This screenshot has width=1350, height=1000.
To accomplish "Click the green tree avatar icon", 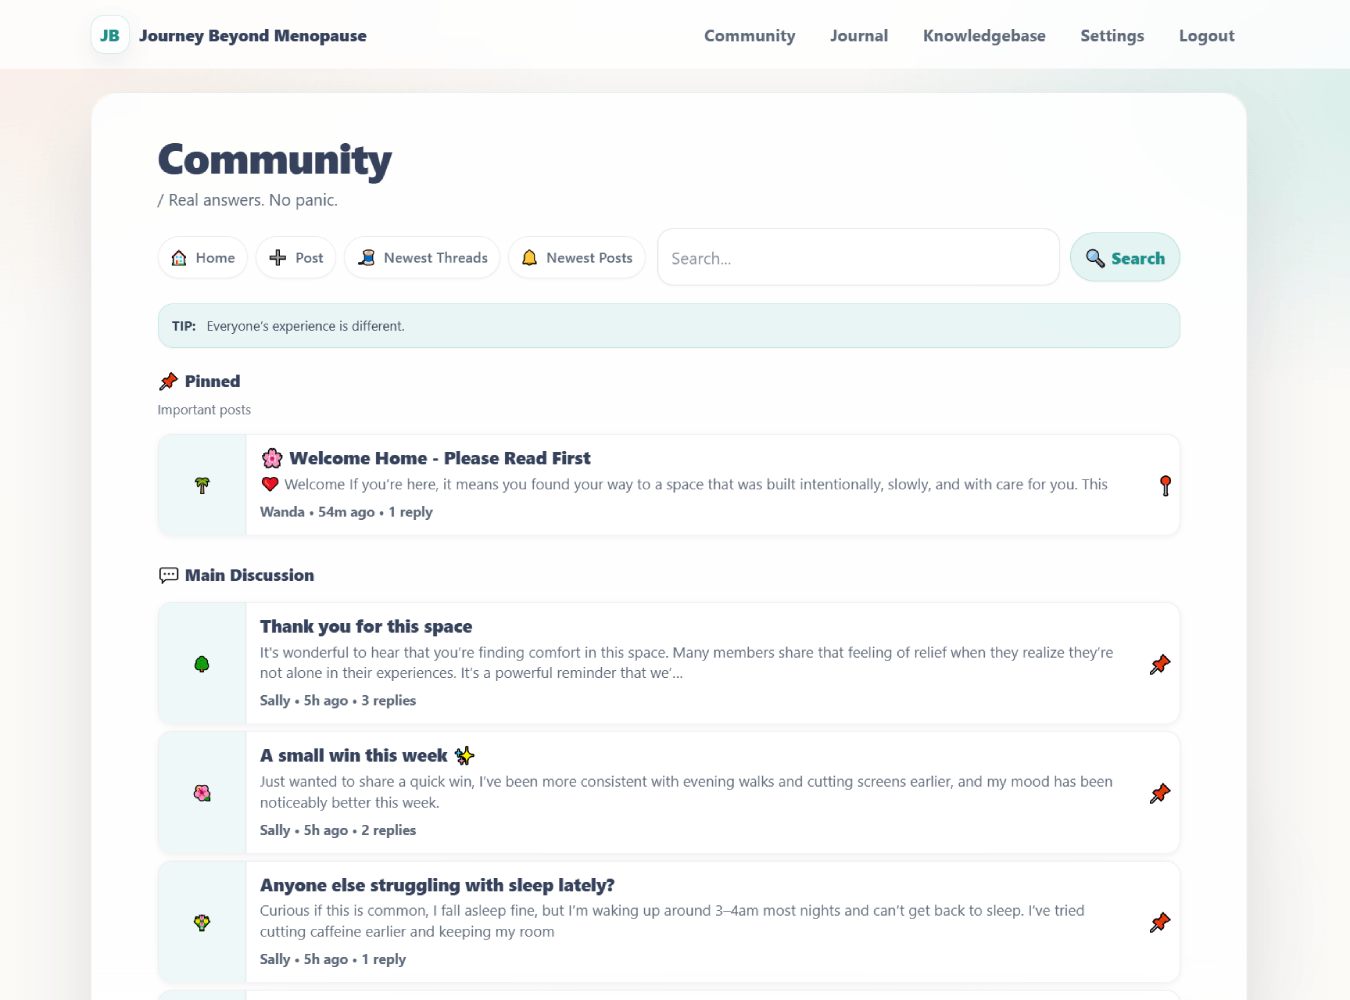I will click(202, 664).
